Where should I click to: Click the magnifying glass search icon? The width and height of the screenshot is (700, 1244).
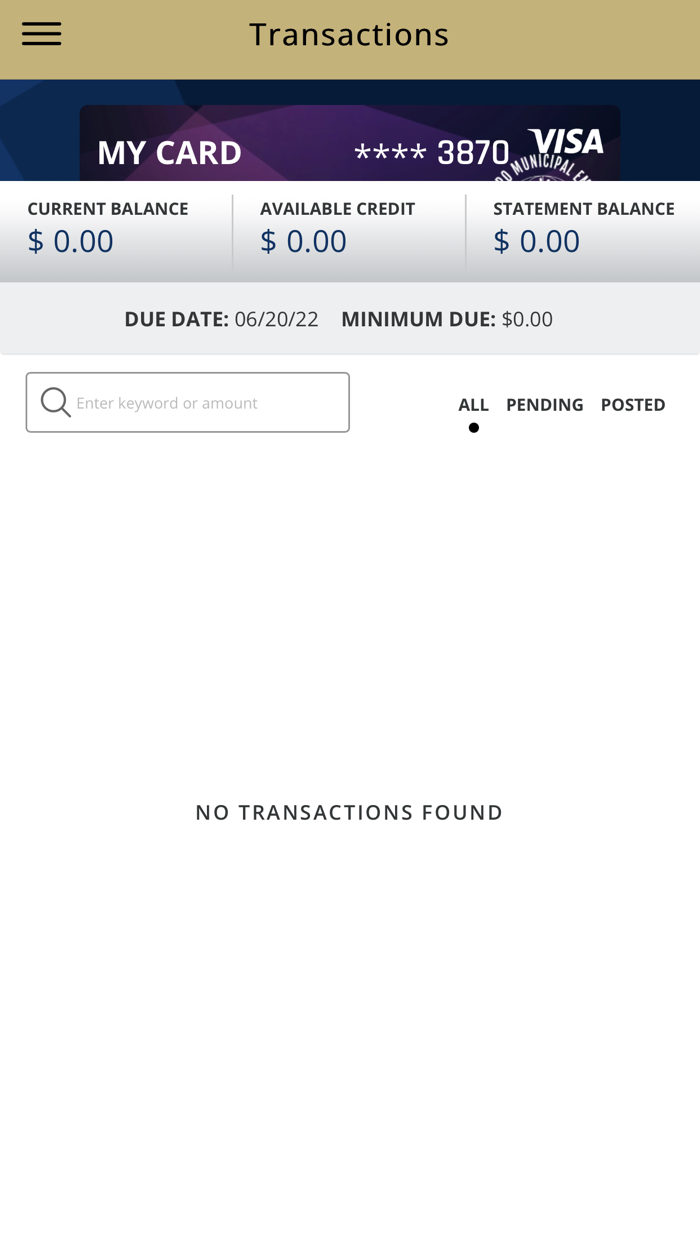pos(56,403)
